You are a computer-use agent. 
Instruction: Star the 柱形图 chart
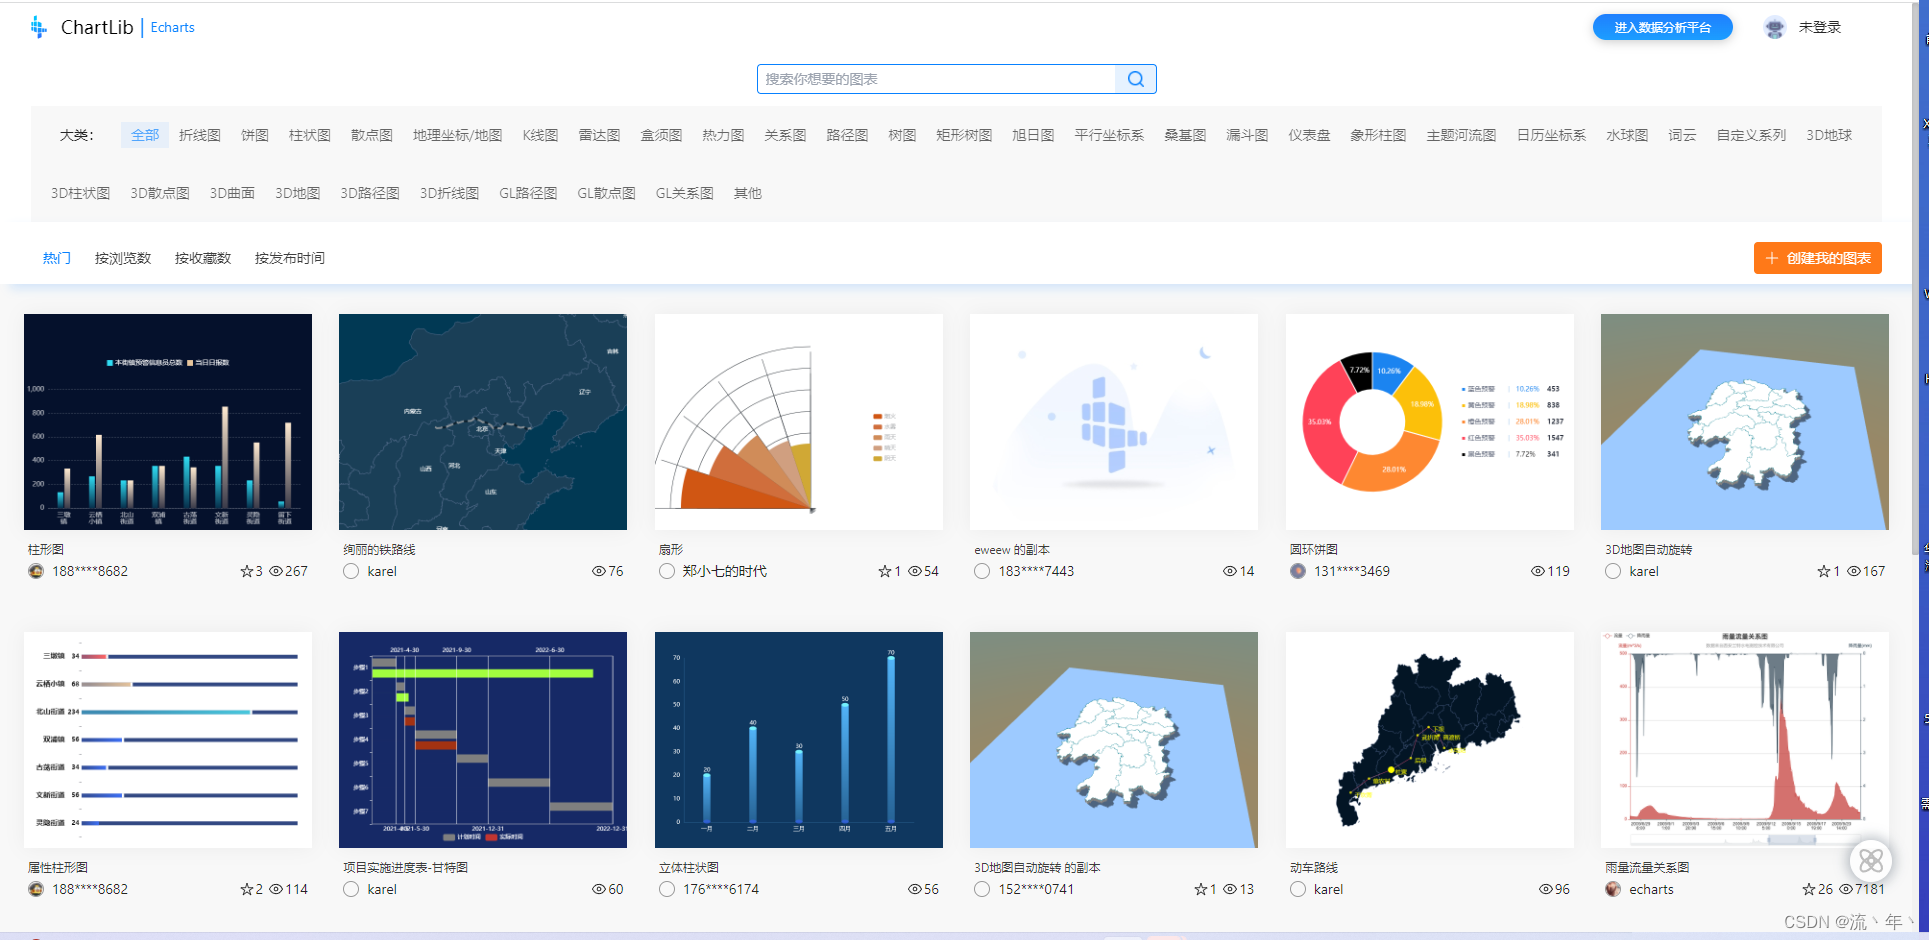(x=246, y=571)
